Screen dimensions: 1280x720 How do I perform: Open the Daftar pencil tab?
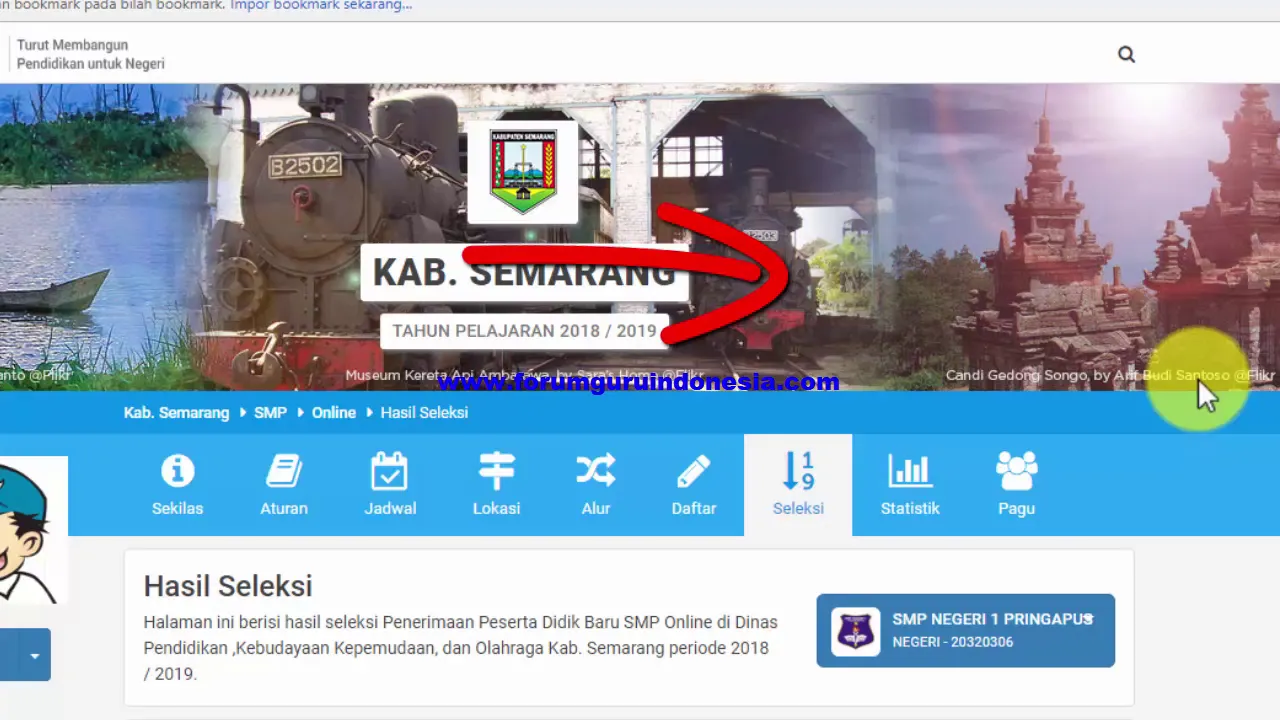coord(694,485)
